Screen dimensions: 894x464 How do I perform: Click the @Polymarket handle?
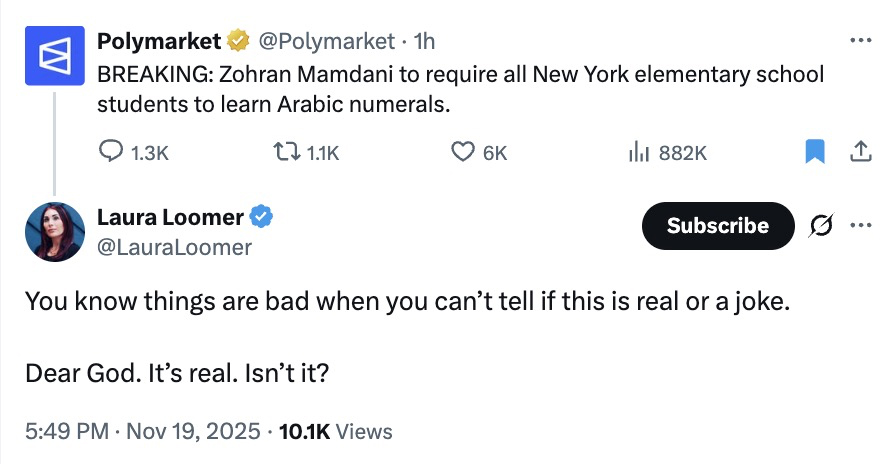click(x=327, y=41)
